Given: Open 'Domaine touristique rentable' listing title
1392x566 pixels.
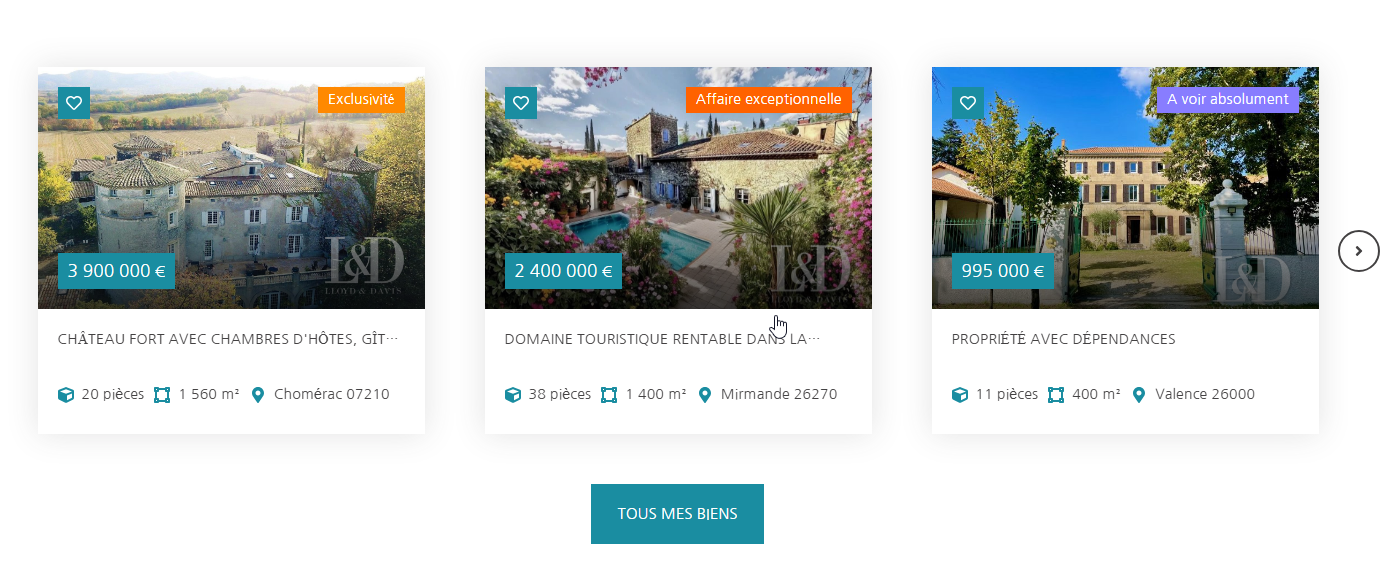Looking at the screenshot, I should tap(662, 339).
